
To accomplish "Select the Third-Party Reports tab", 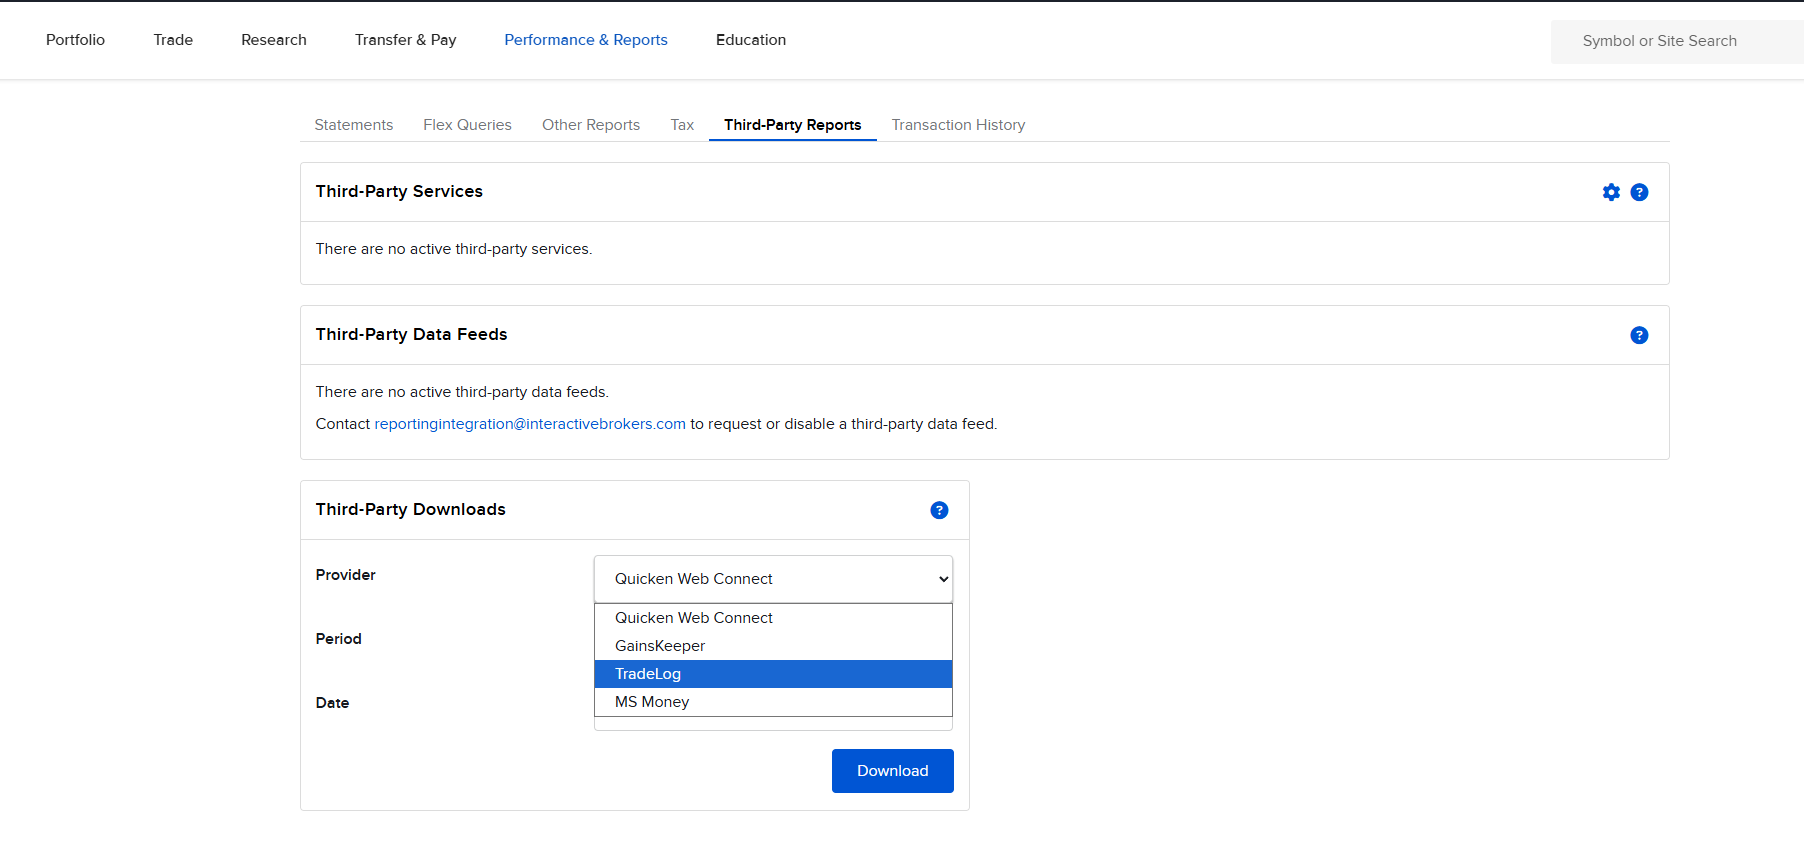I will tap(793, 125).
